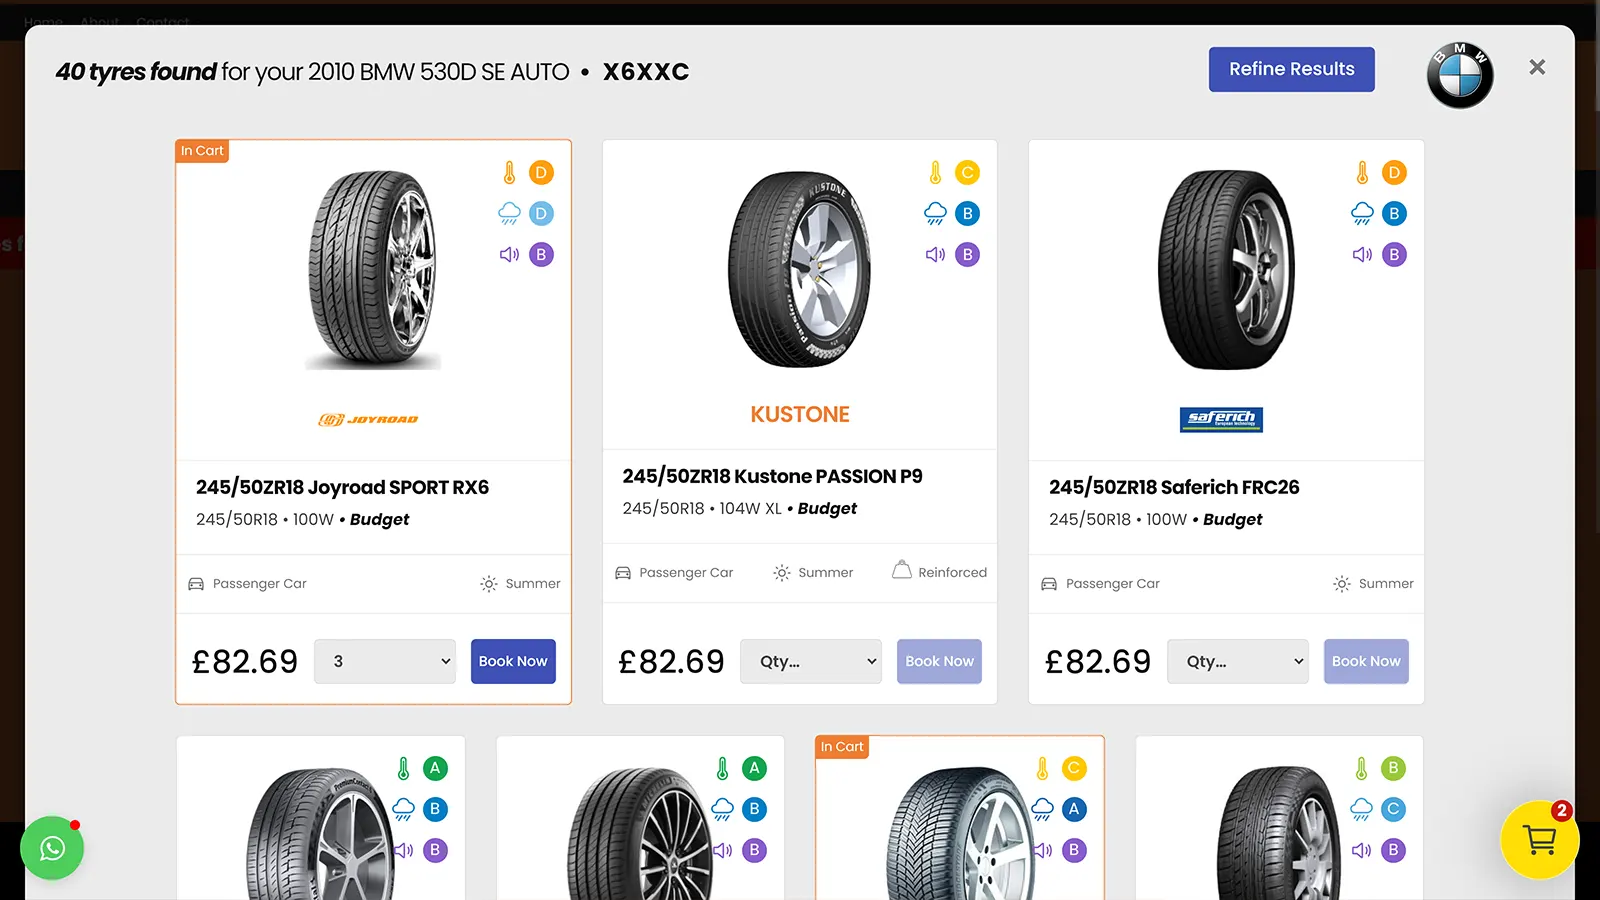
Task: Click the BMW logo badge
Action: coord(1459,74)
